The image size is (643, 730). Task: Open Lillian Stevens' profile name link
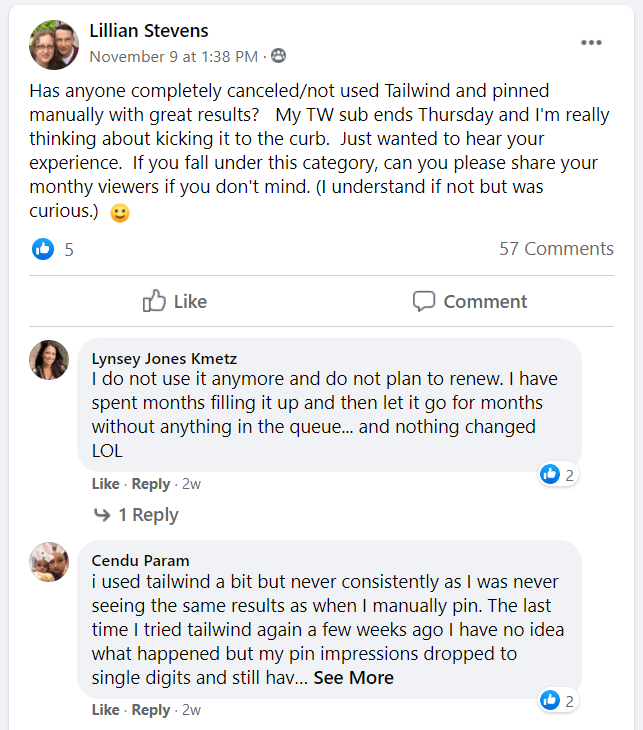[x=149, y=31]
